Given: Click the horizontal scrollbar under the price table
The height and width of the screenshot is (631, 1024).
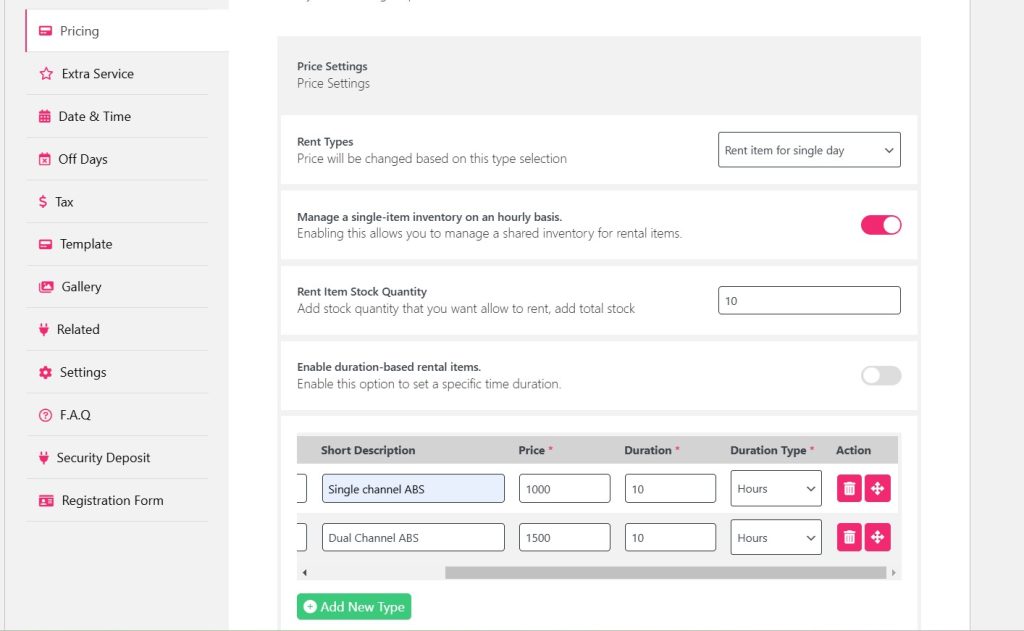Looking at the screenshot, I should click(665, 573).
